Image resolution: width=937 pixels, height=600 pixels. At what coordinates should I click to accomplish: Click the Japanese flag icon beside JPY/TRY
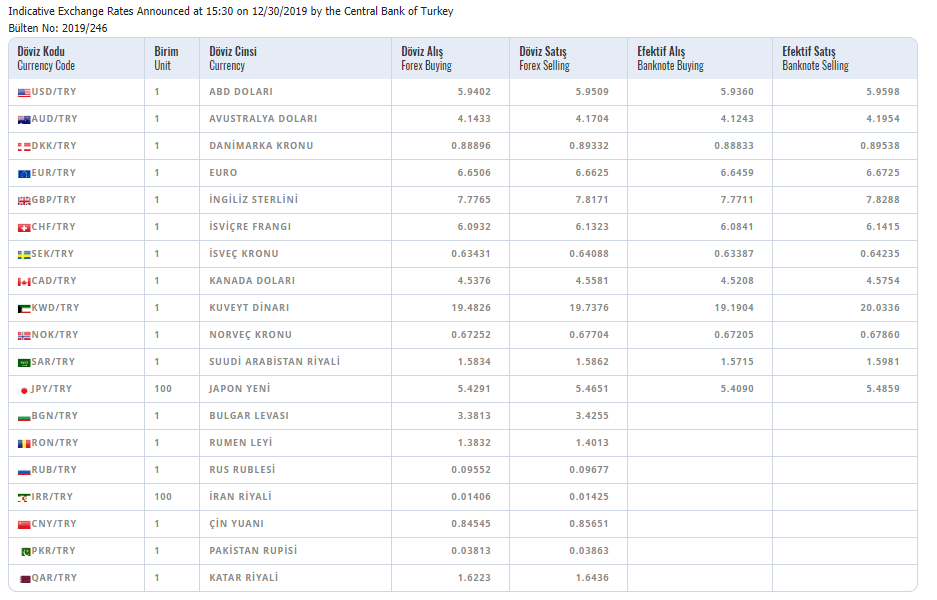click(x=24, y=389)
